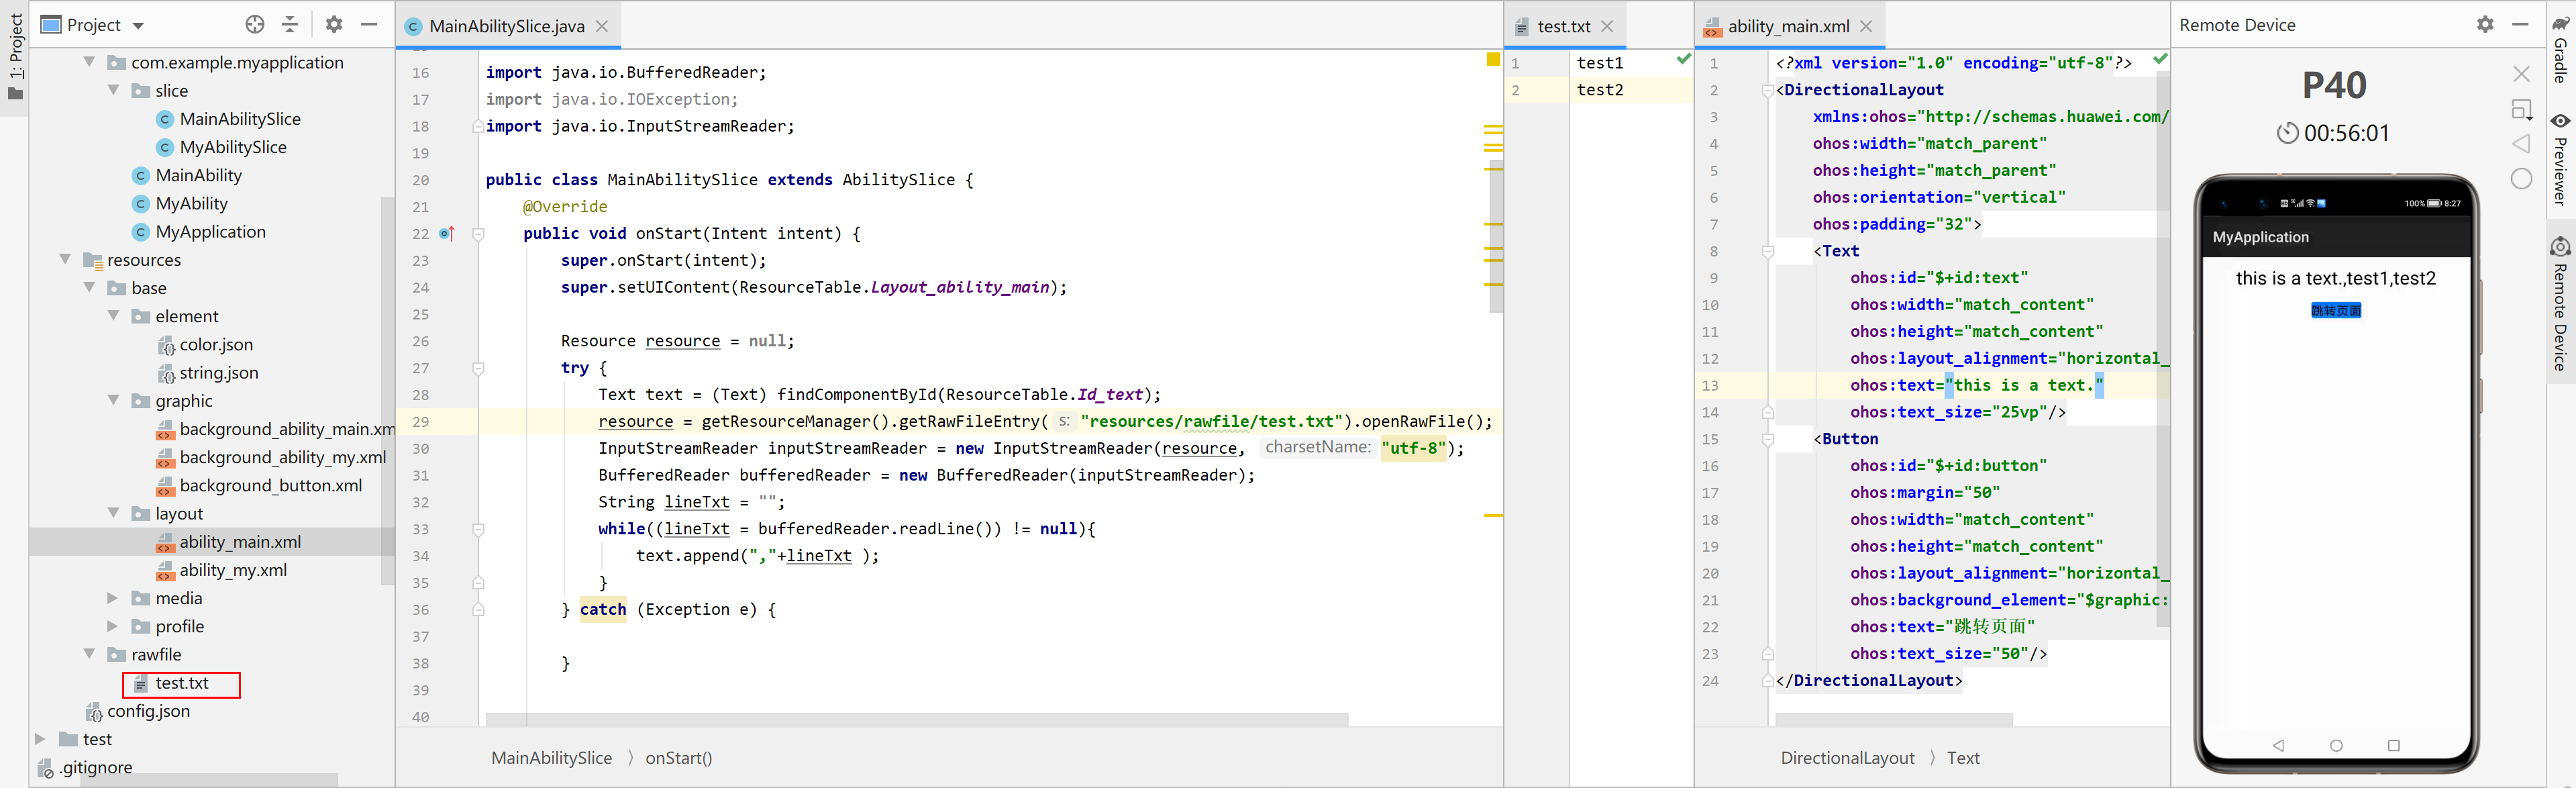
Task: Open Remote Device settings gear
Action: (x=2485, y=24)
